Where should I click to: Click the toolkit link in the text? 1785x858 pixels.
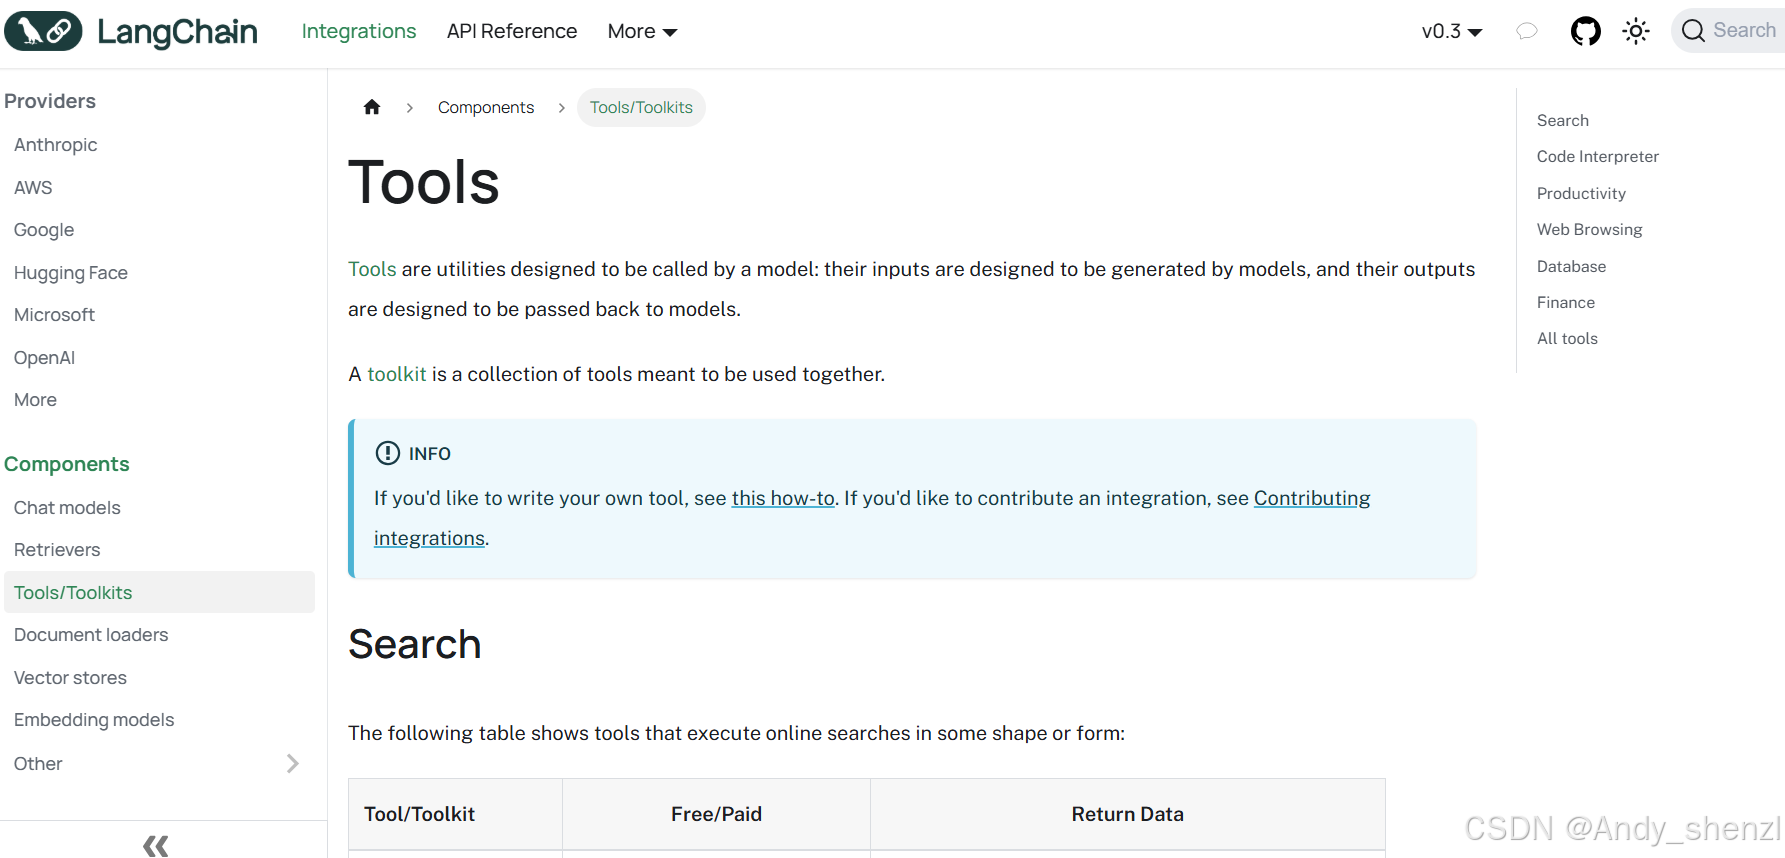[397, 374]
